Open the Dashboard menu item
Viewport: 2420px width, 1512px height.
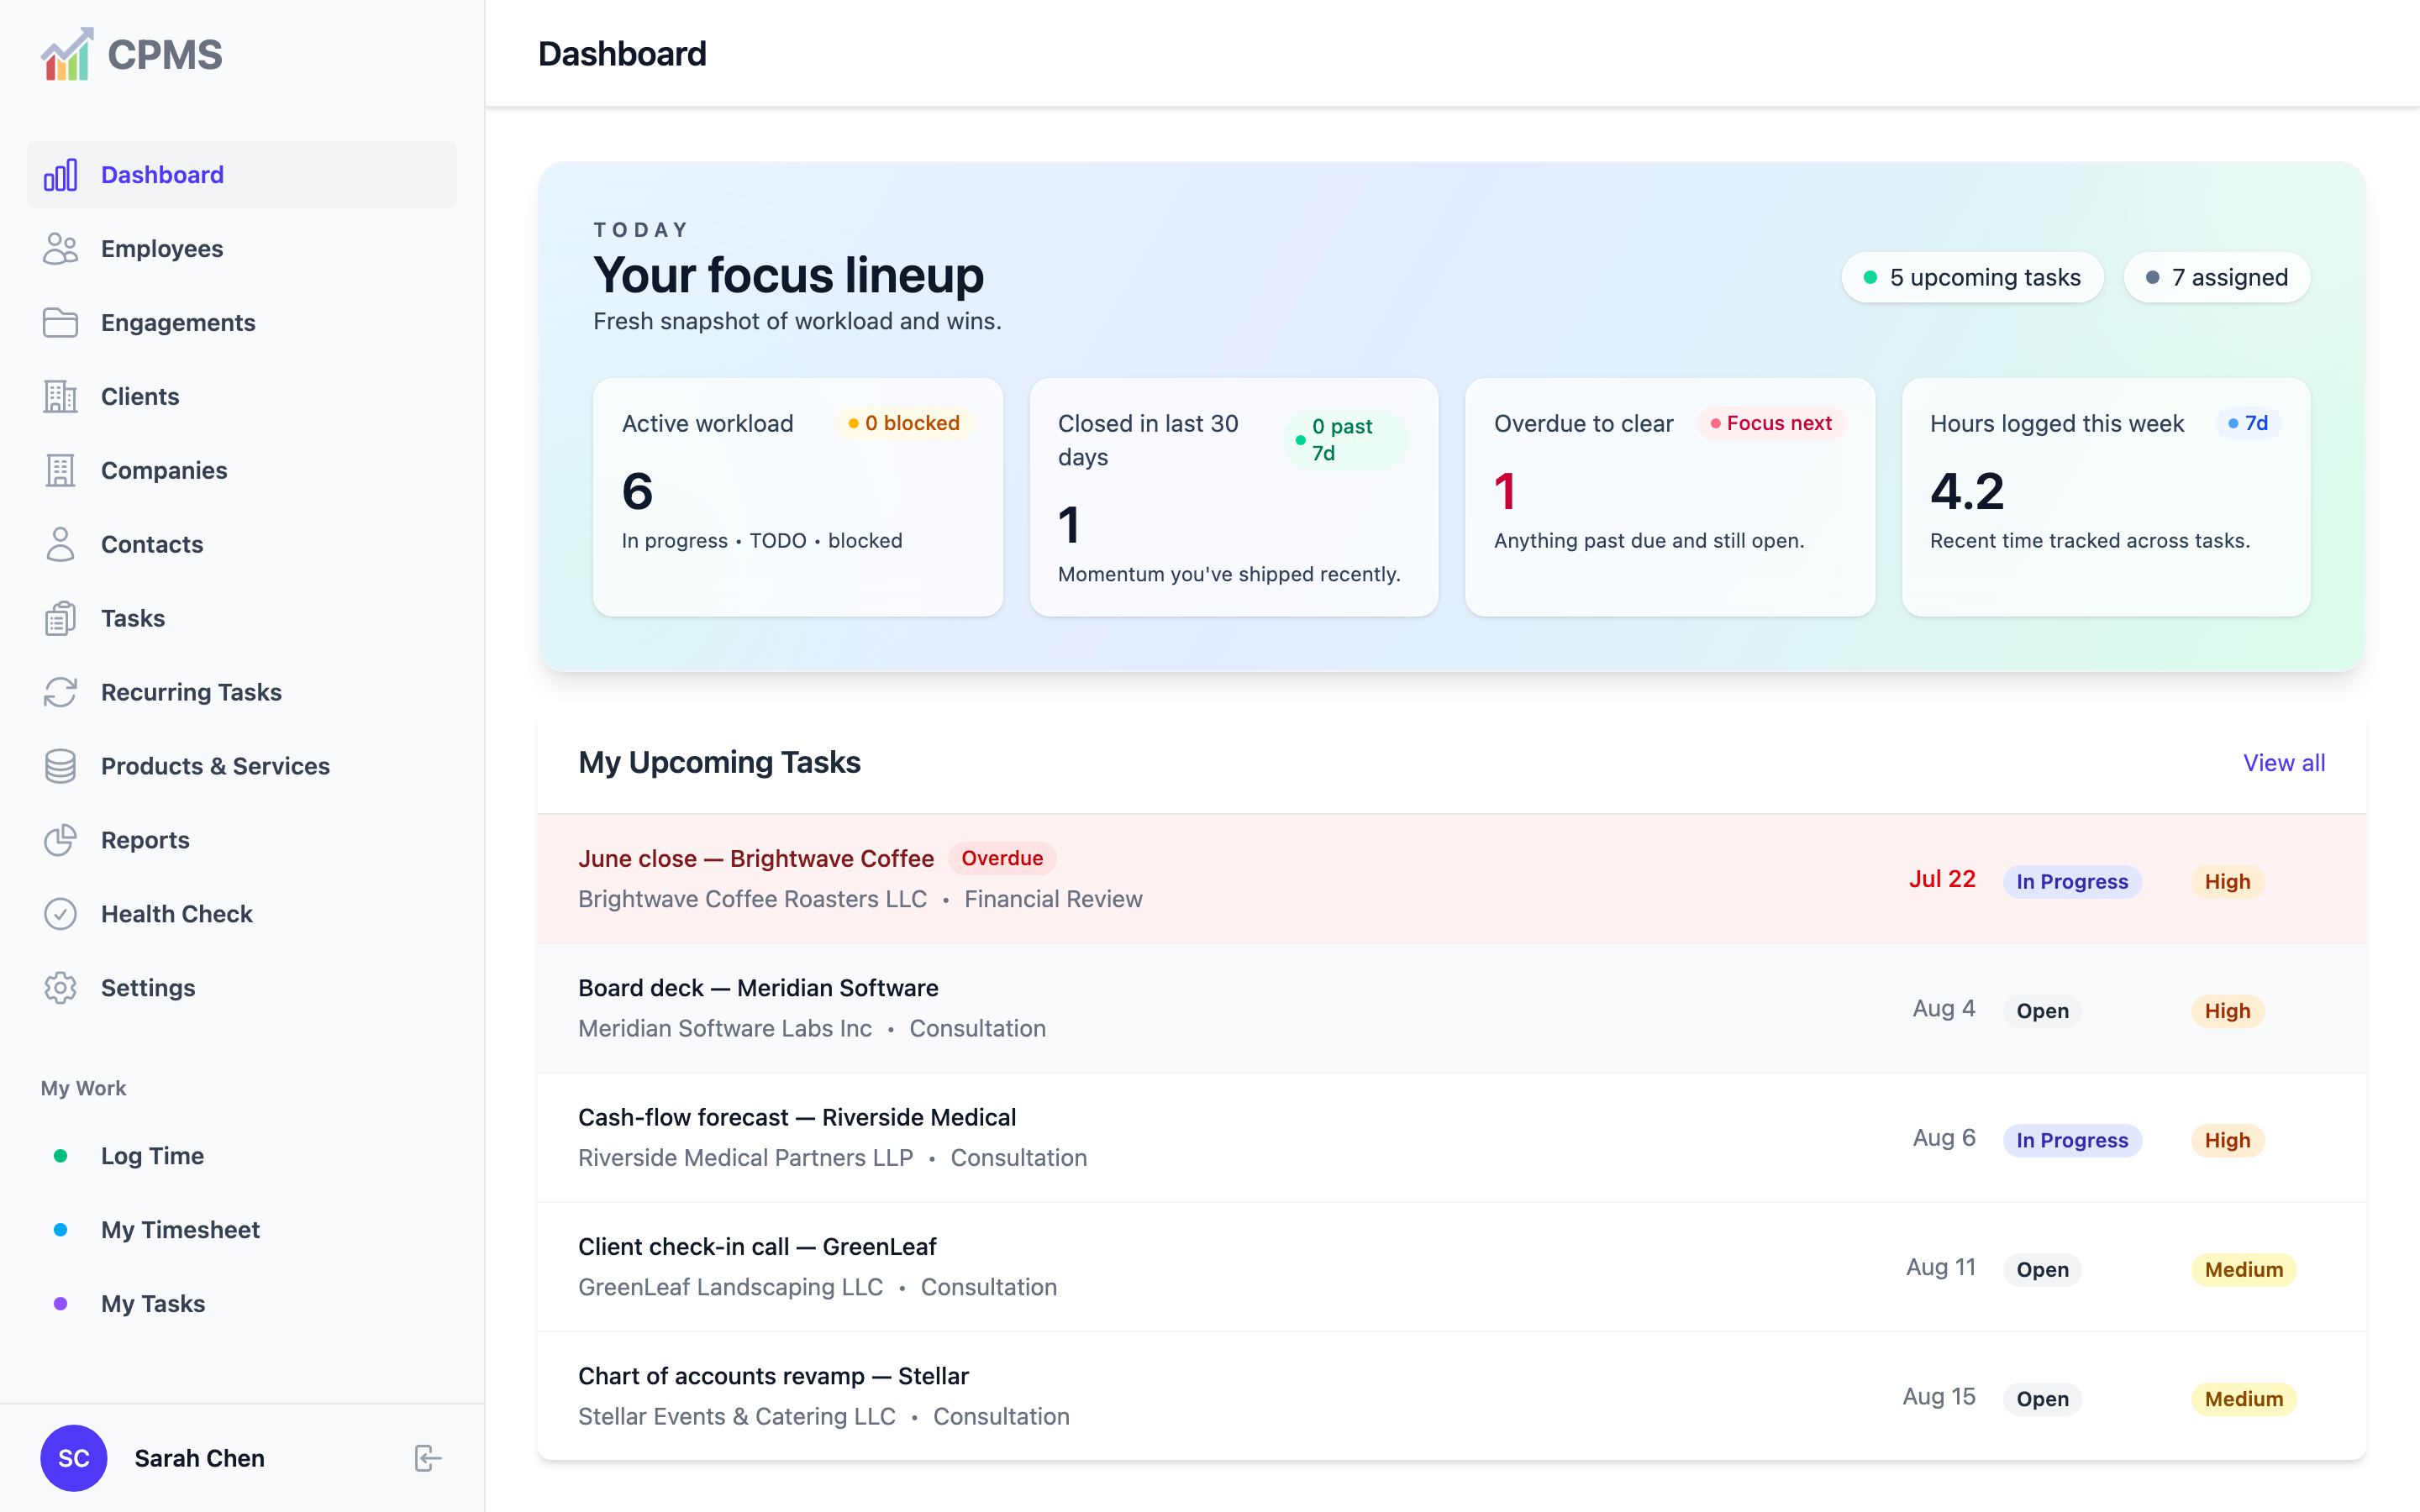pyautogui.click(x=242, y=175)
